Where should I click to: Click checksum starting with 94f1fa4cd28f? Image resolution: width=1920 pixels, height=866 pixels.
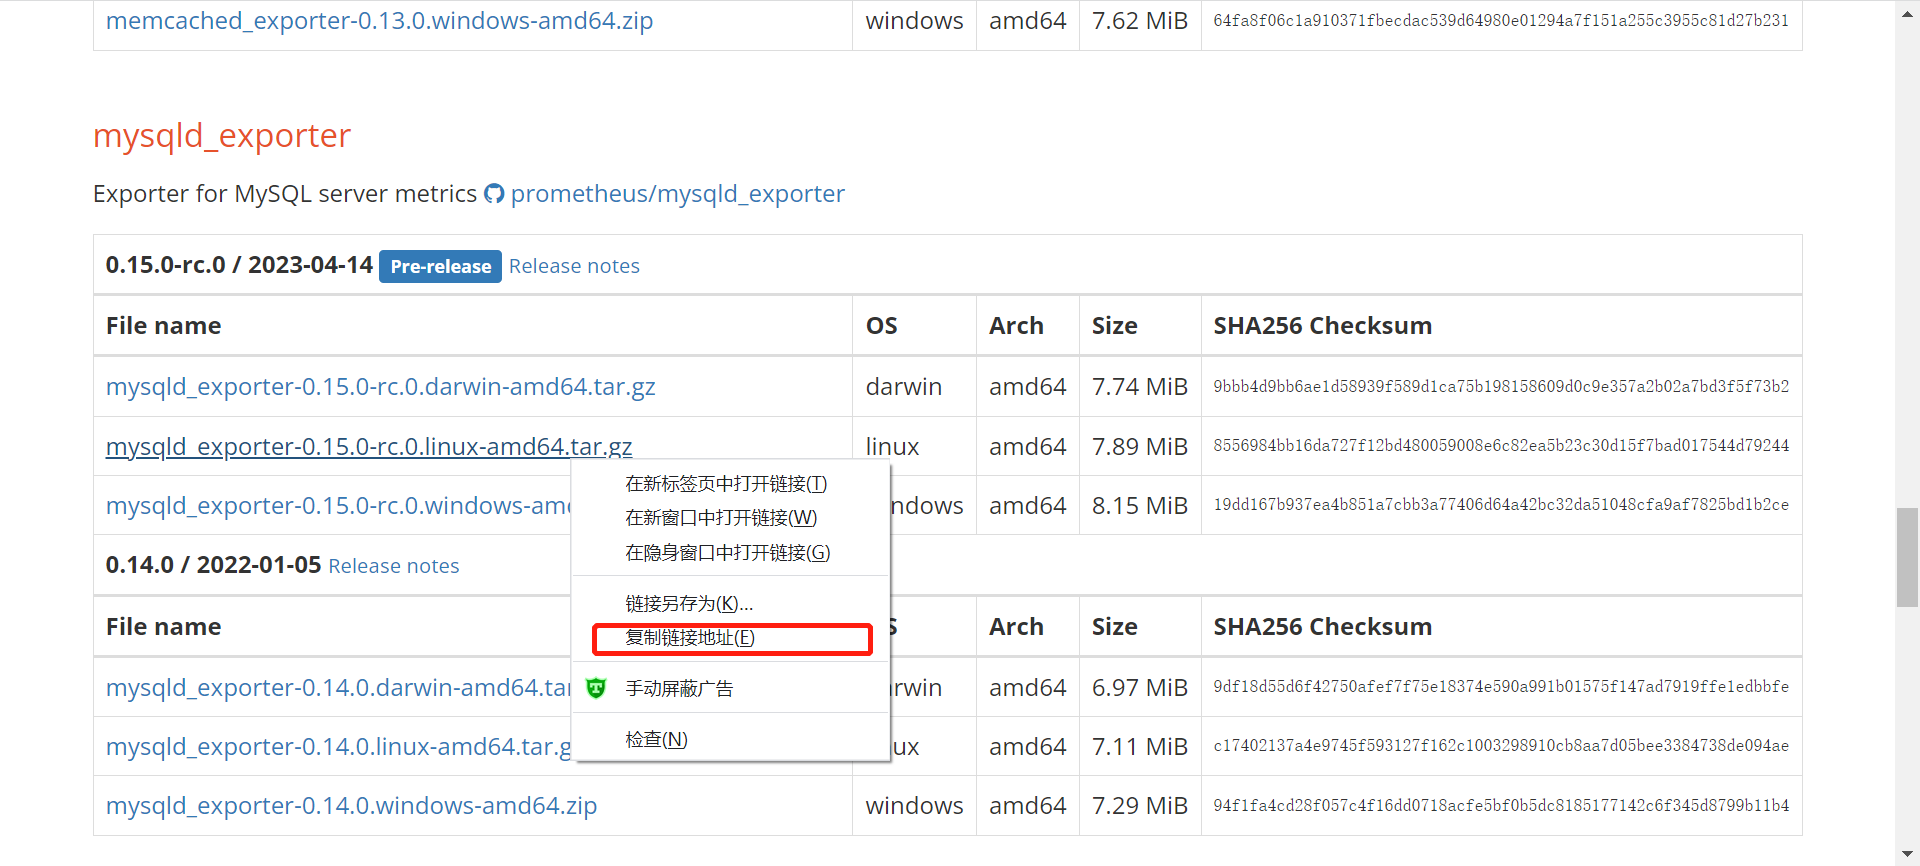point(1501,805)
